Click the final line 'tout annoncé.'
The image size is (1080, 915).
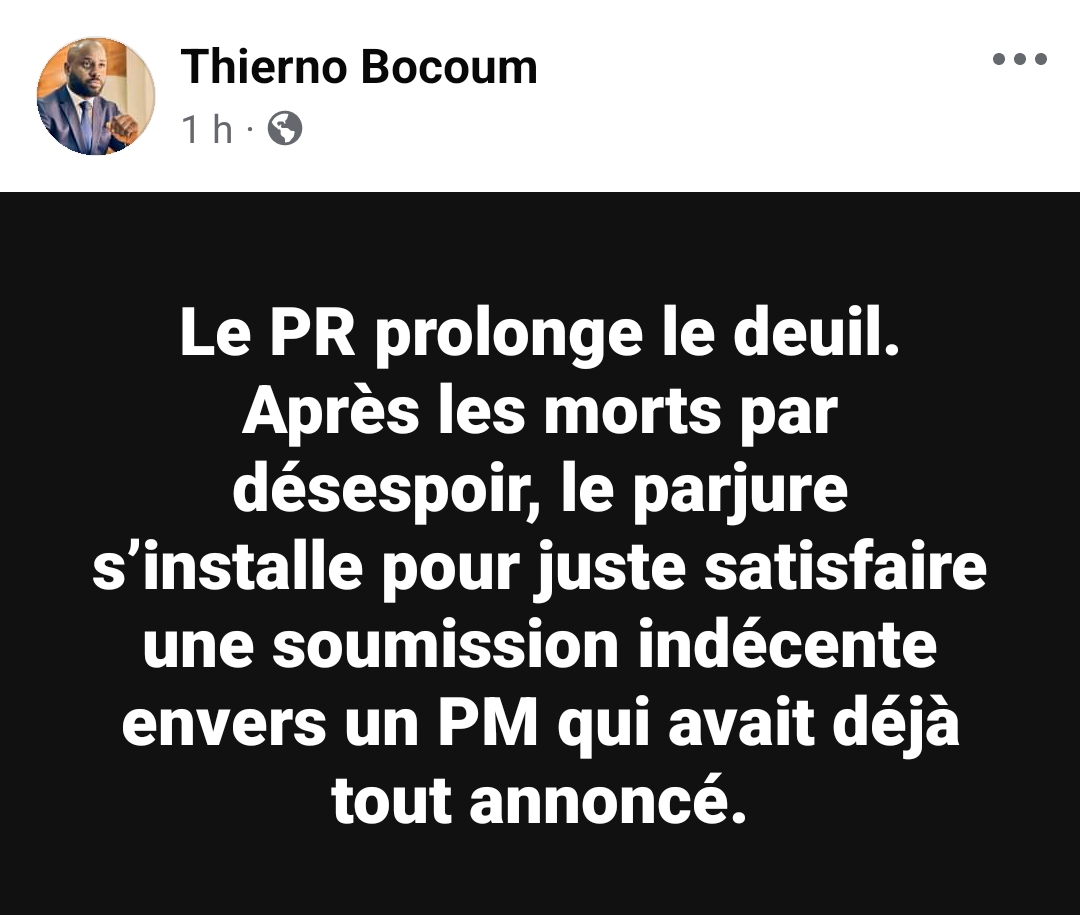(x=539, y=802)
